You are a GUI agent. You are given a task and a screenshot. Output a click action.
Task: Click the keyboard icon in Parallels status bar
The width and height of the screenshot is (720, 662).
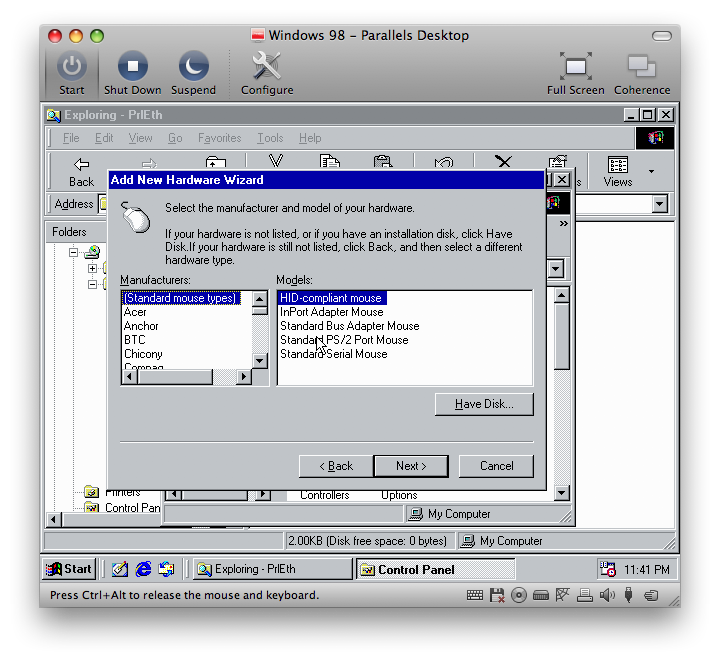pyautogui.click(x=475, y=595)
